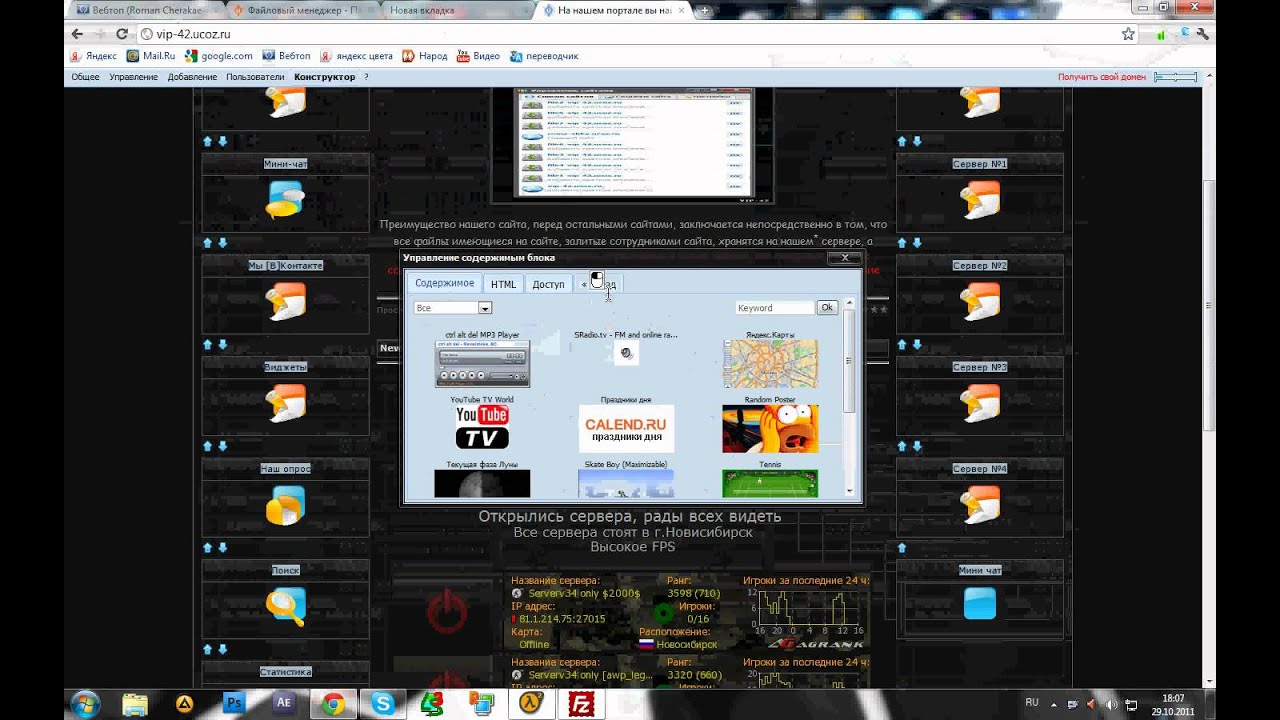Click the address bar showing vip-42.ucoz.ru
Screen dimensions: 1280x720
(630, 34)
